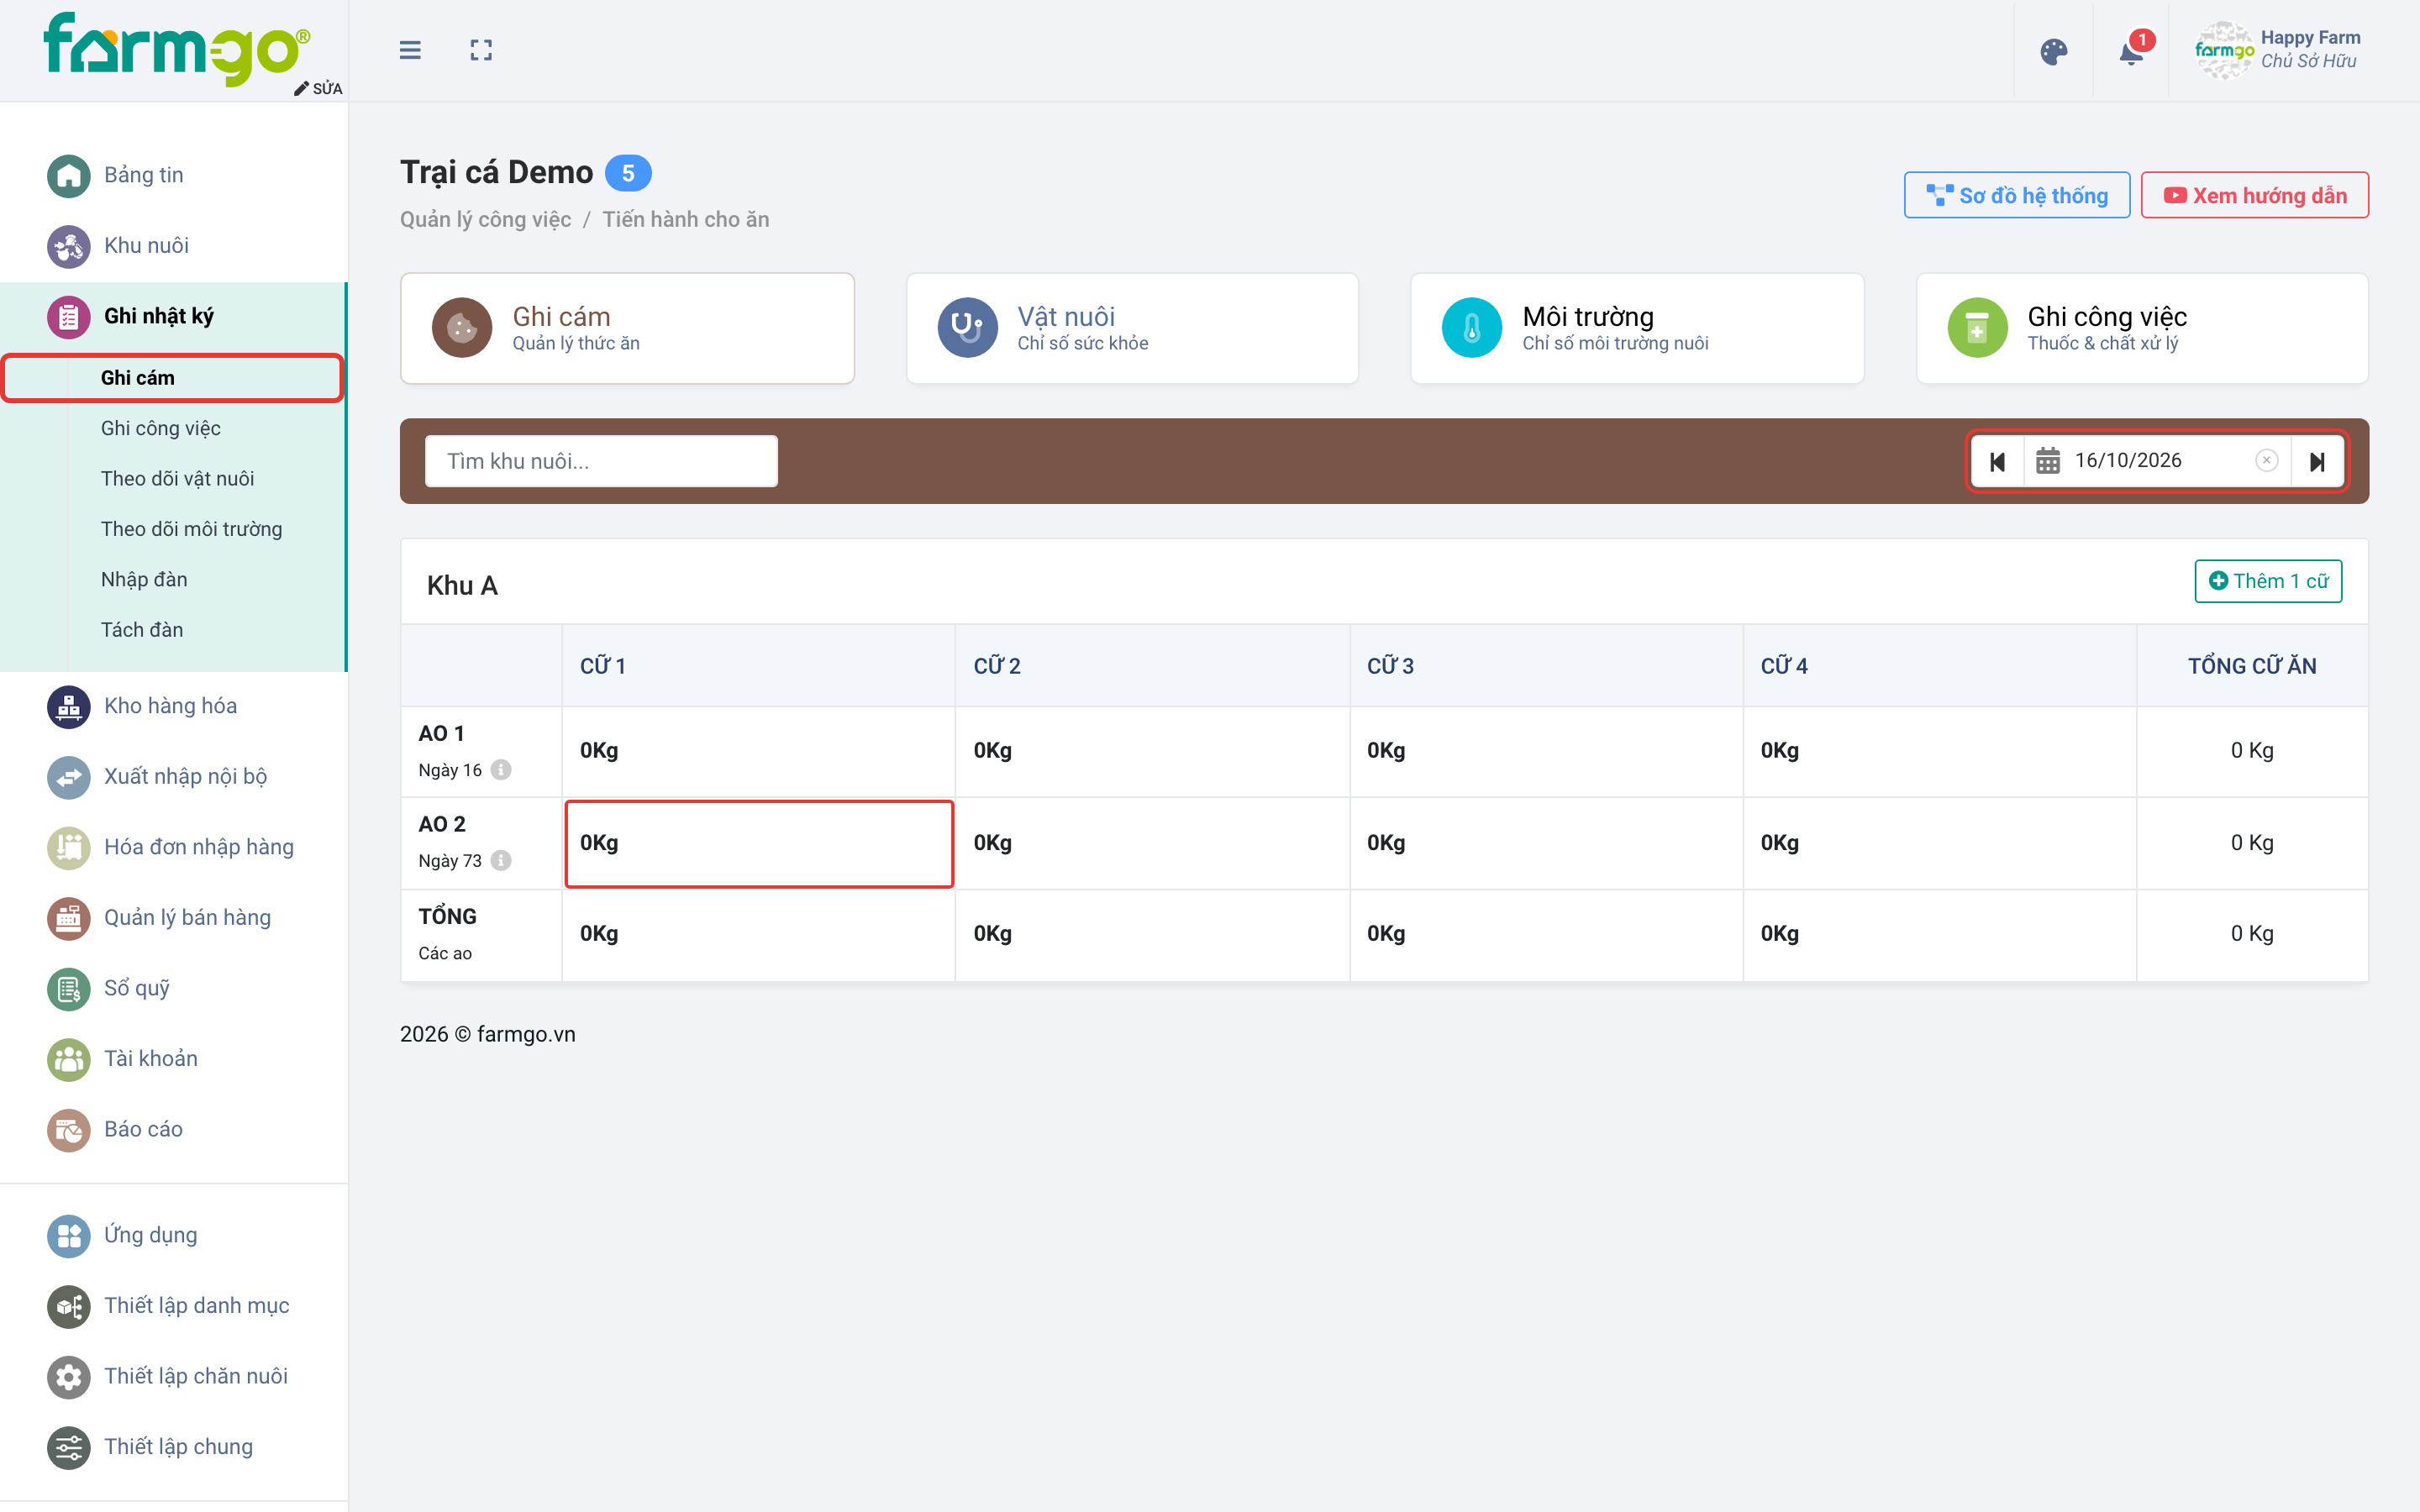Open the color theme palette icon

pos(2053,51)
